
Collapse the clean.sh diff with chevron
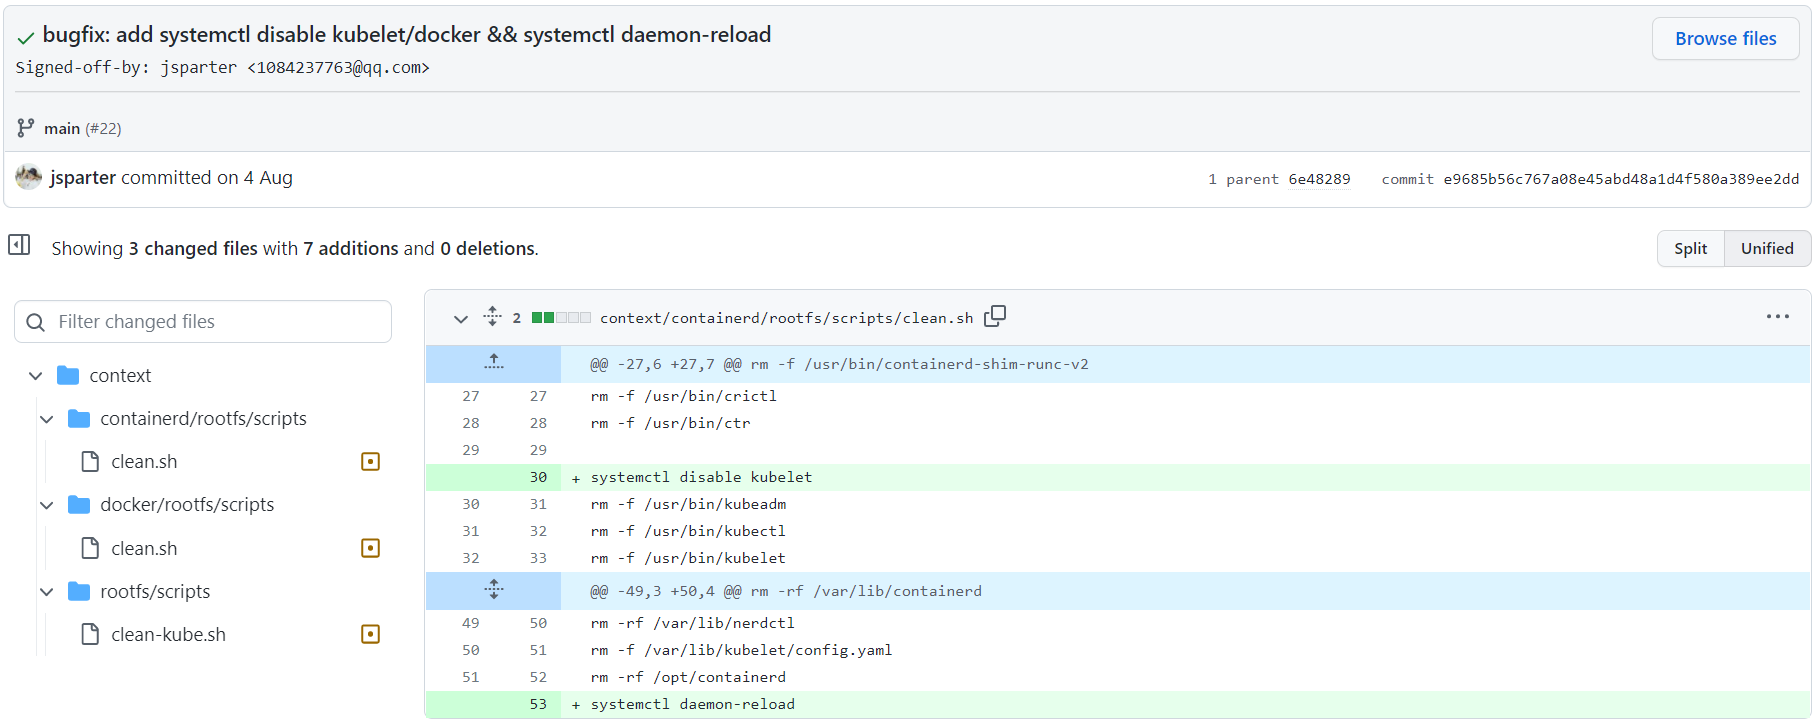(460, 319)
